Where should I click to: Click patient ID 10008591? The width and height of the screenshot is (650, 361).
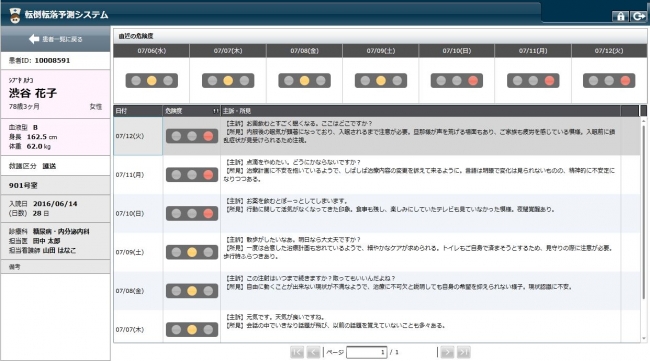(52, 61)
